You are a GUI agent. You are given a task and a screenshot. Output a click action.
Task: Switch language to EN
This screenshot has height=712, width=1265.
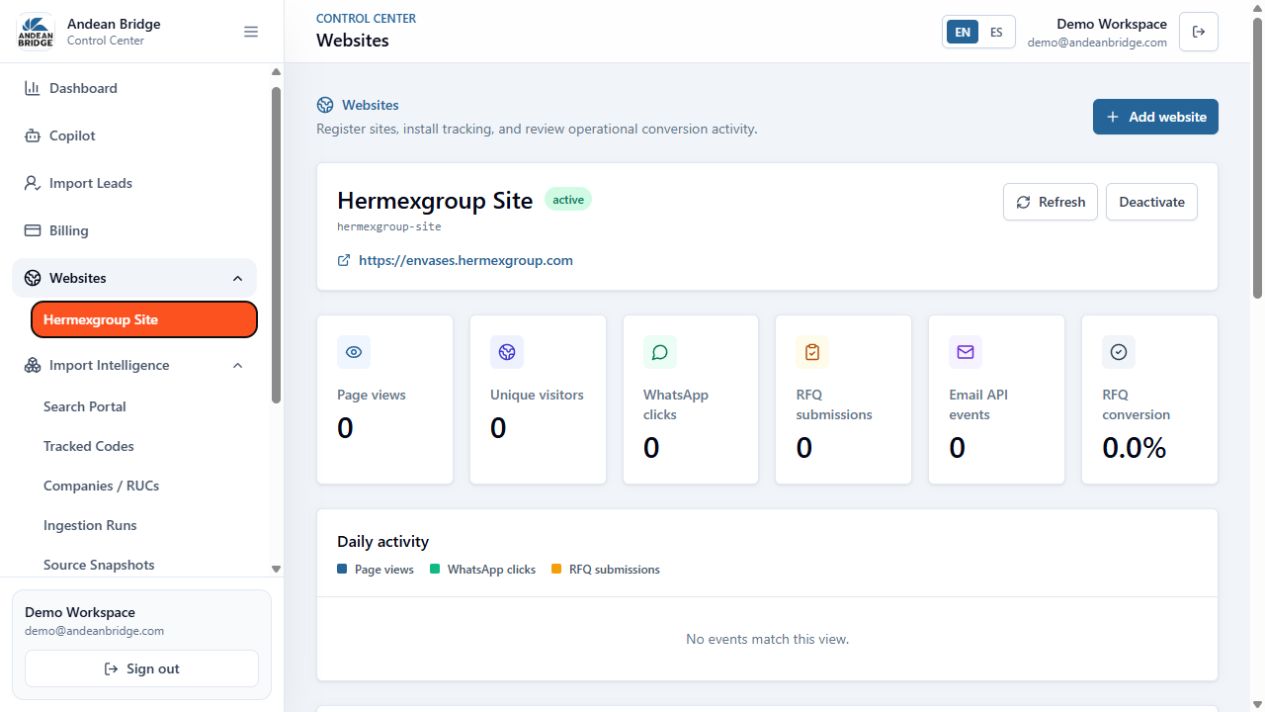(x=962, y=32)
